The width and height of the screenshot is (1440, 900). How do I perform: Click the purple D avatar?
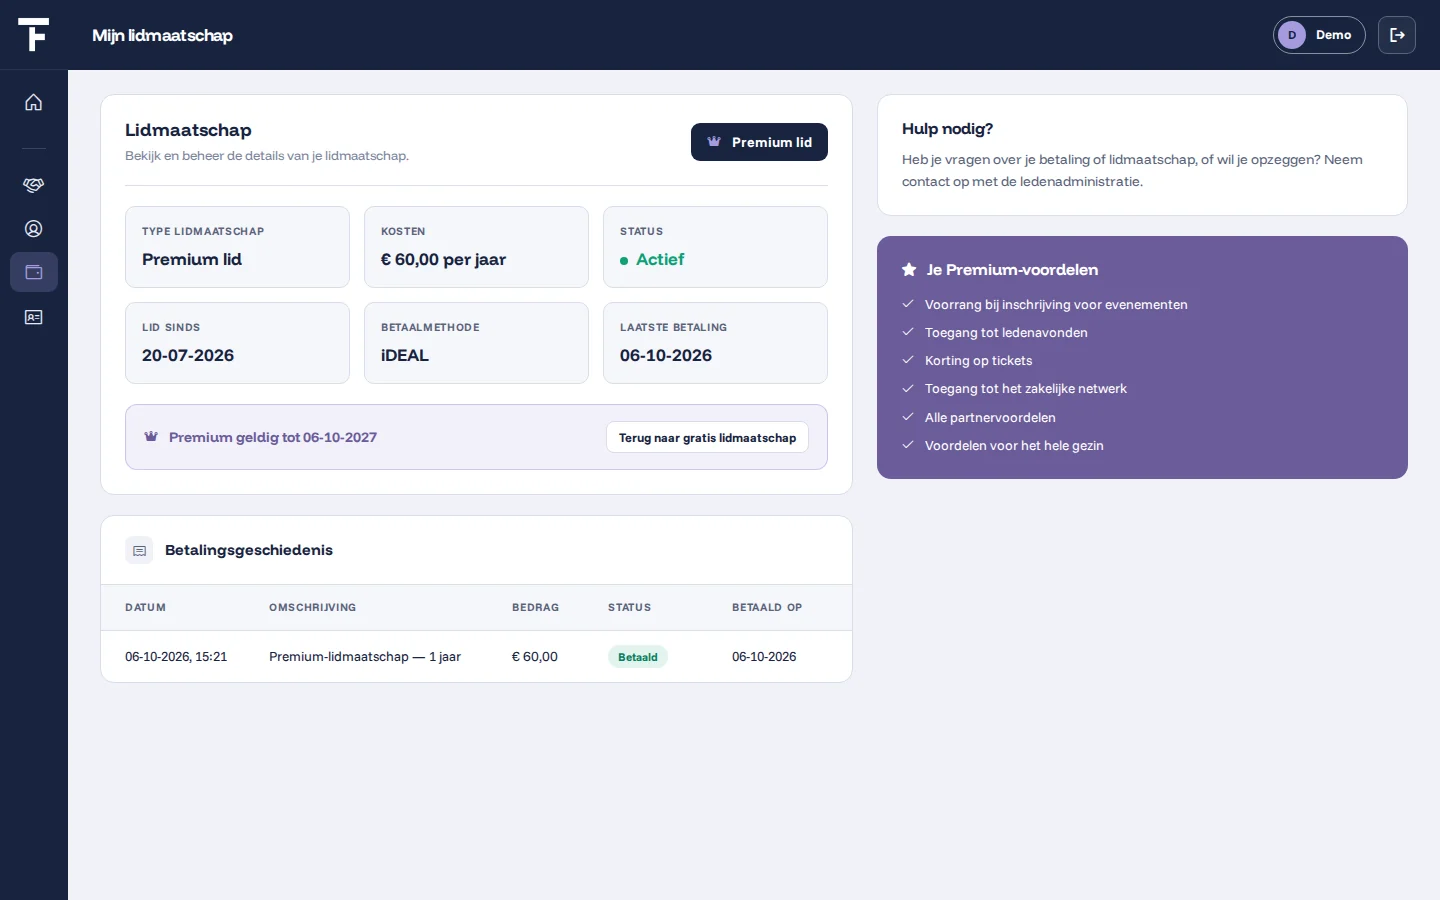tap(1292, 35)
